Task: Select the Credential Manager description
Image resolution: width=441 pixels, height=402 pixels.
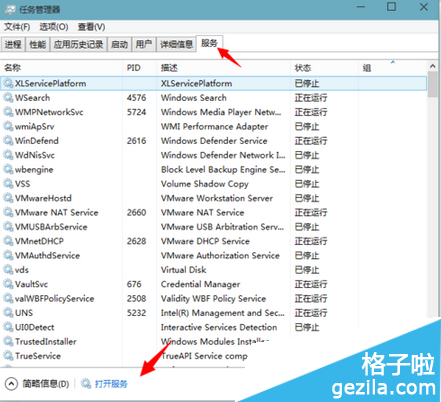Action: click(200, 284)
